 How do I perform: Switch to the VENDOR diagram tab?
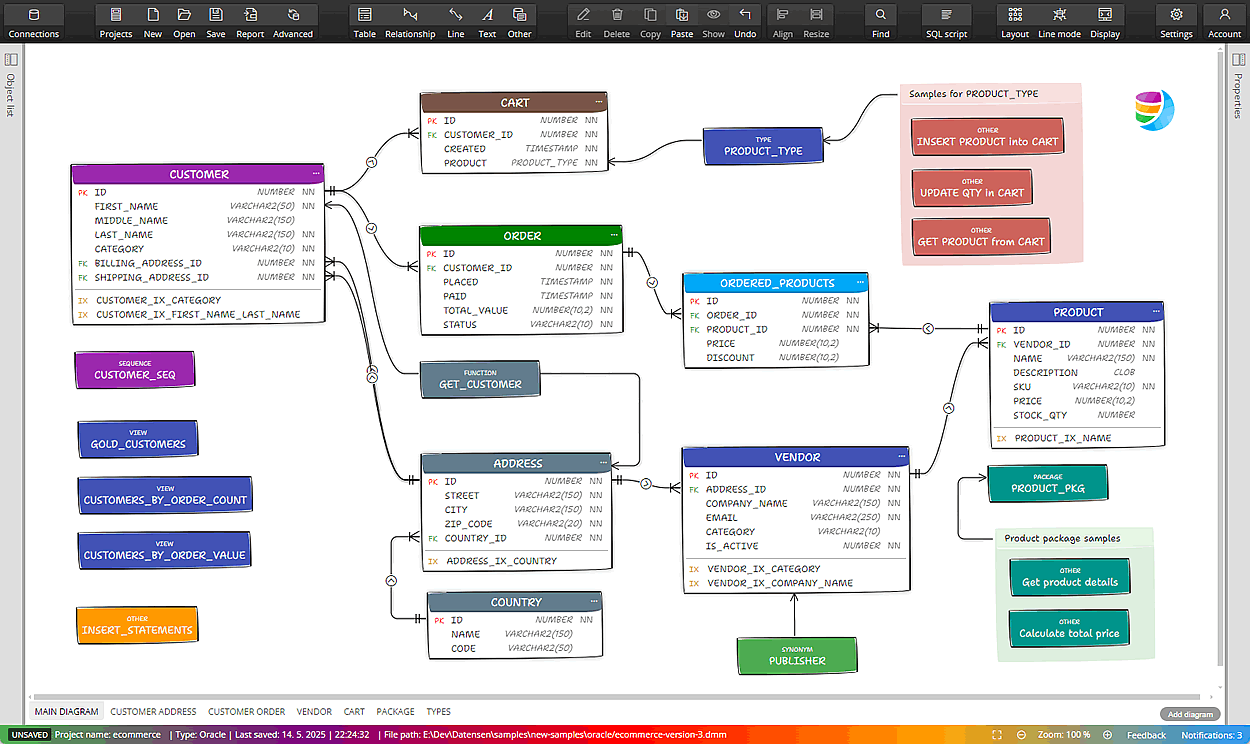pos(314,712)
